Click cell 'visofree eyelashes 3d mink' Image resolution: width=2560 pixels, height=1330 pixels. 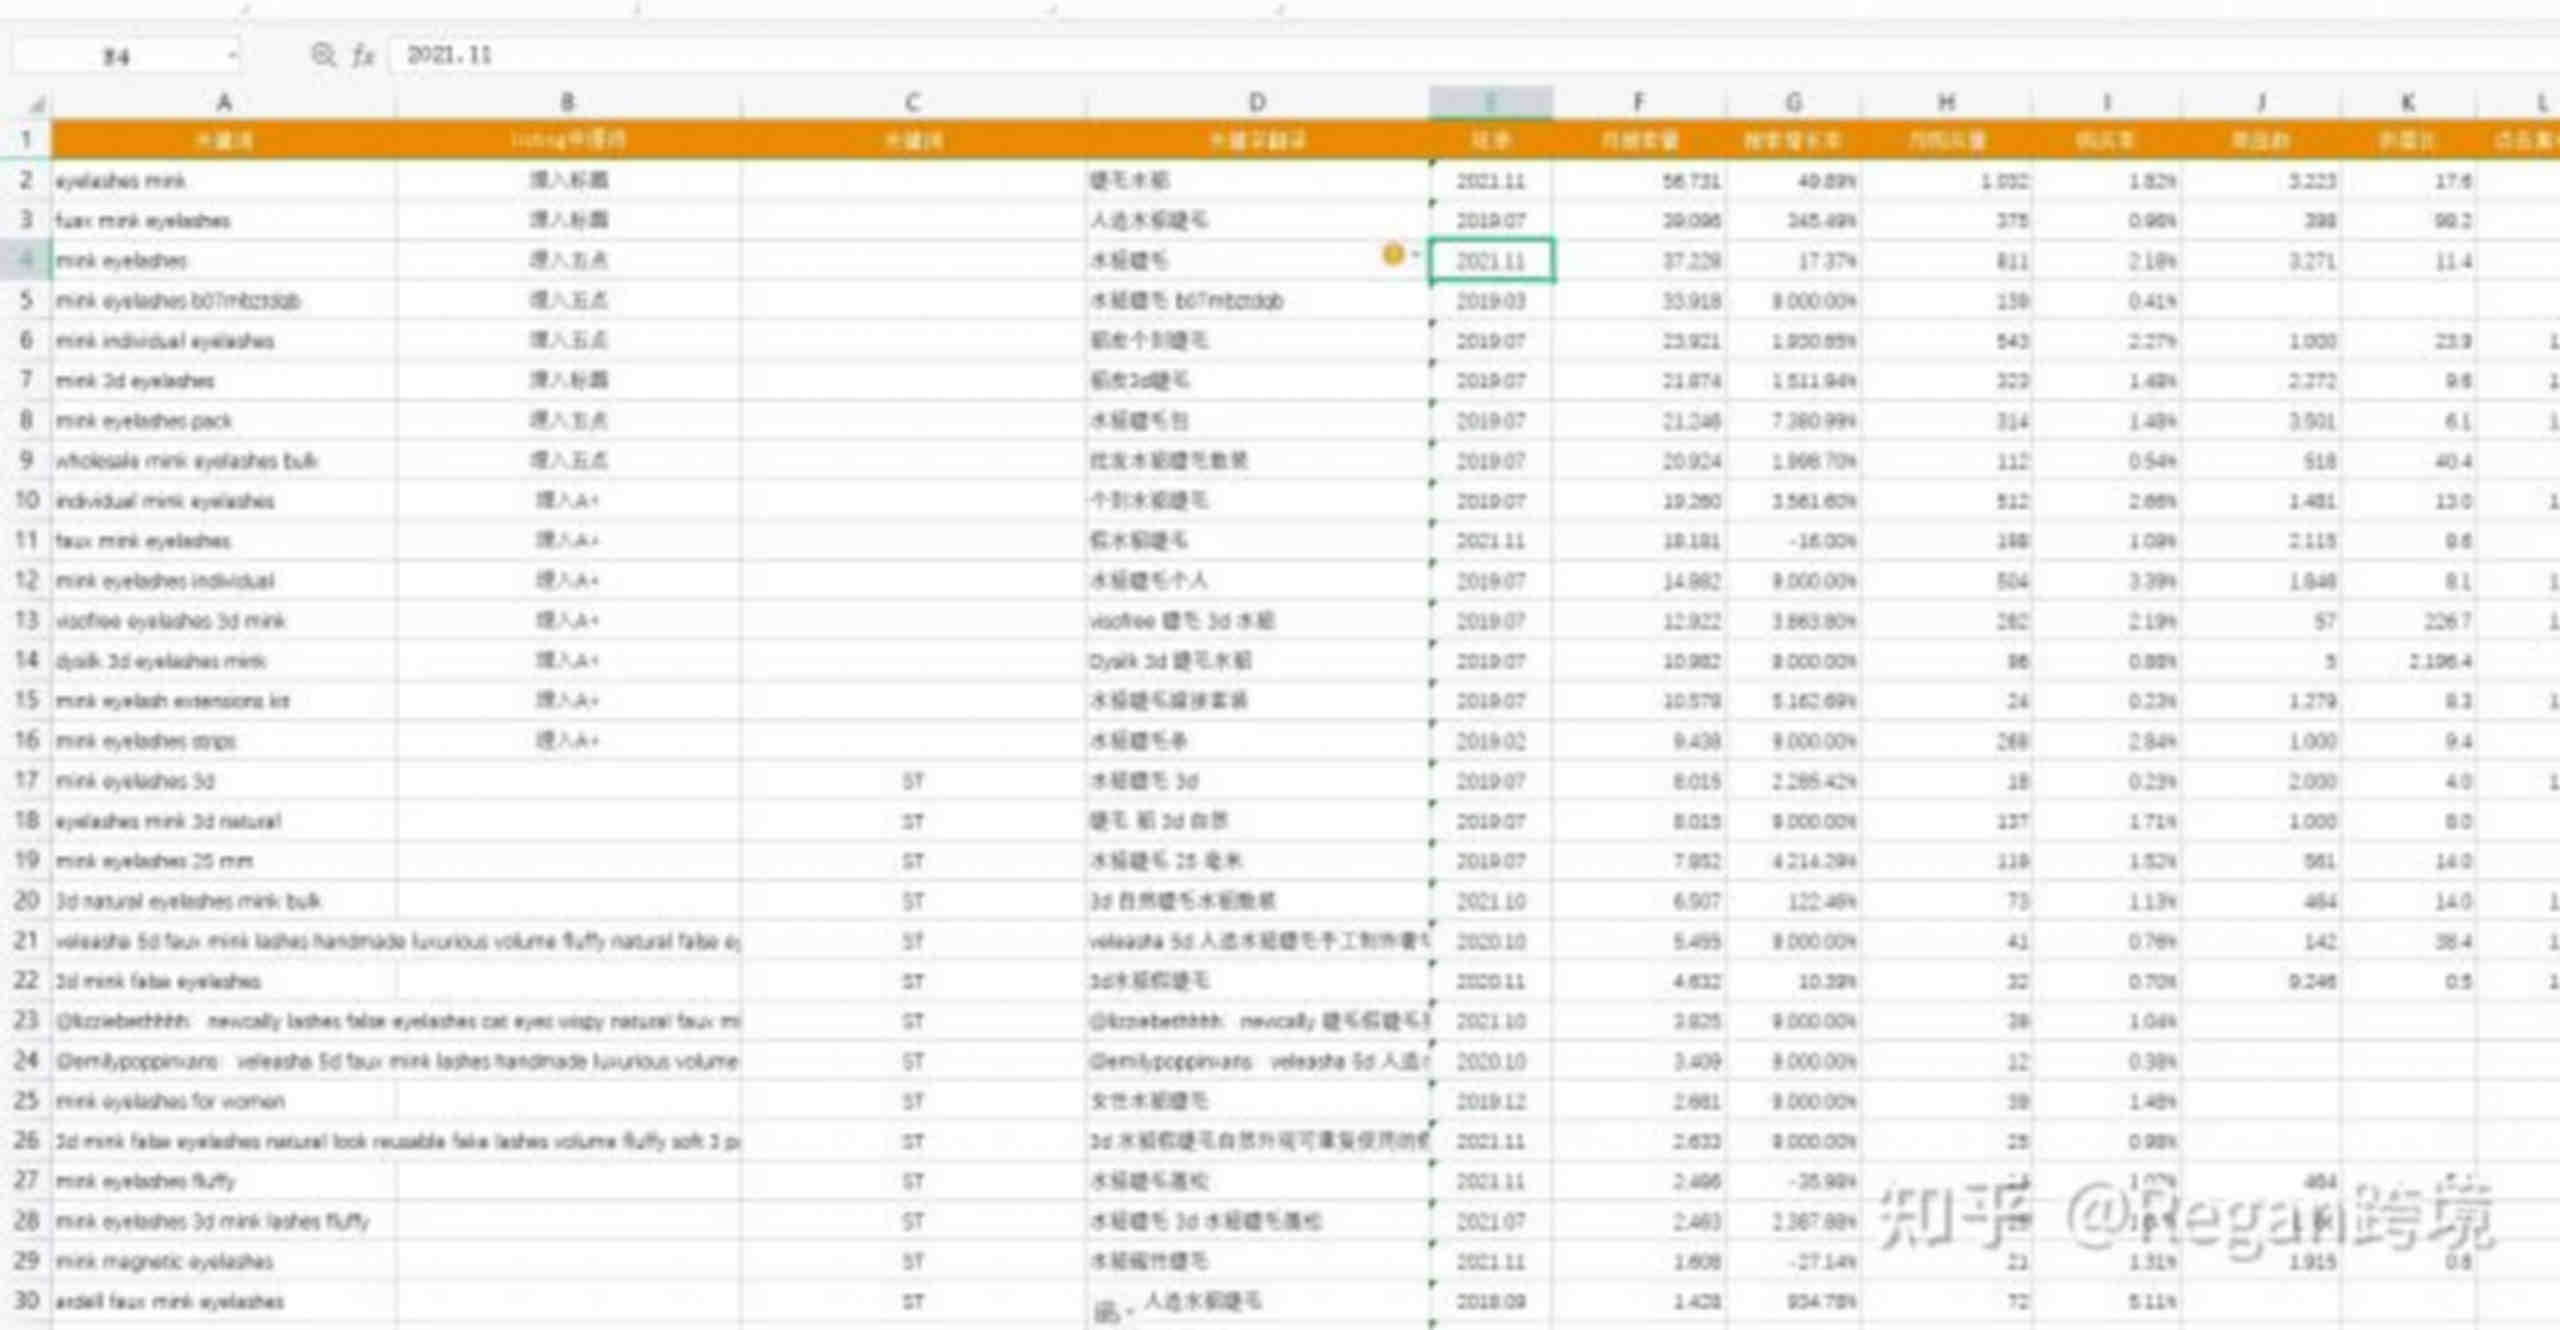coord(224,620)
